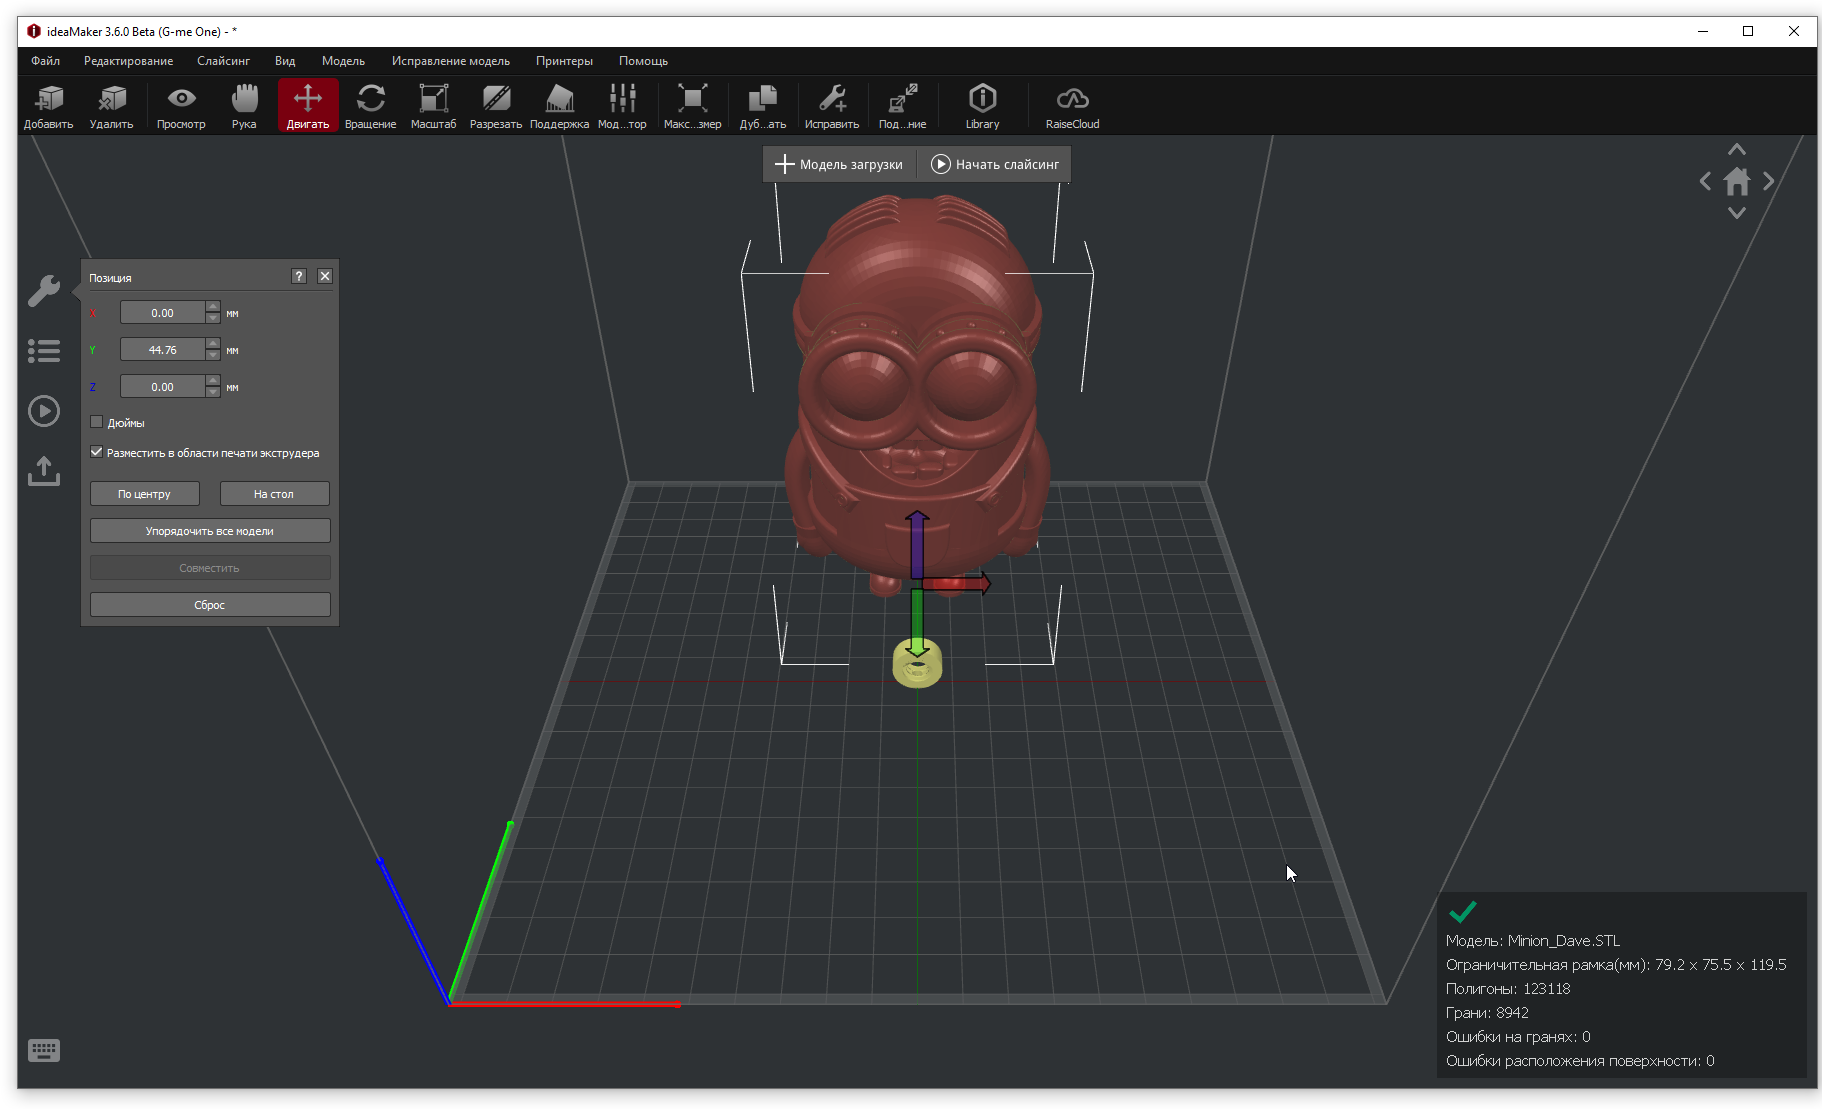Open the Модель menu
This screenshot has width=1822, height=1109.
click(x=343, y=61)
